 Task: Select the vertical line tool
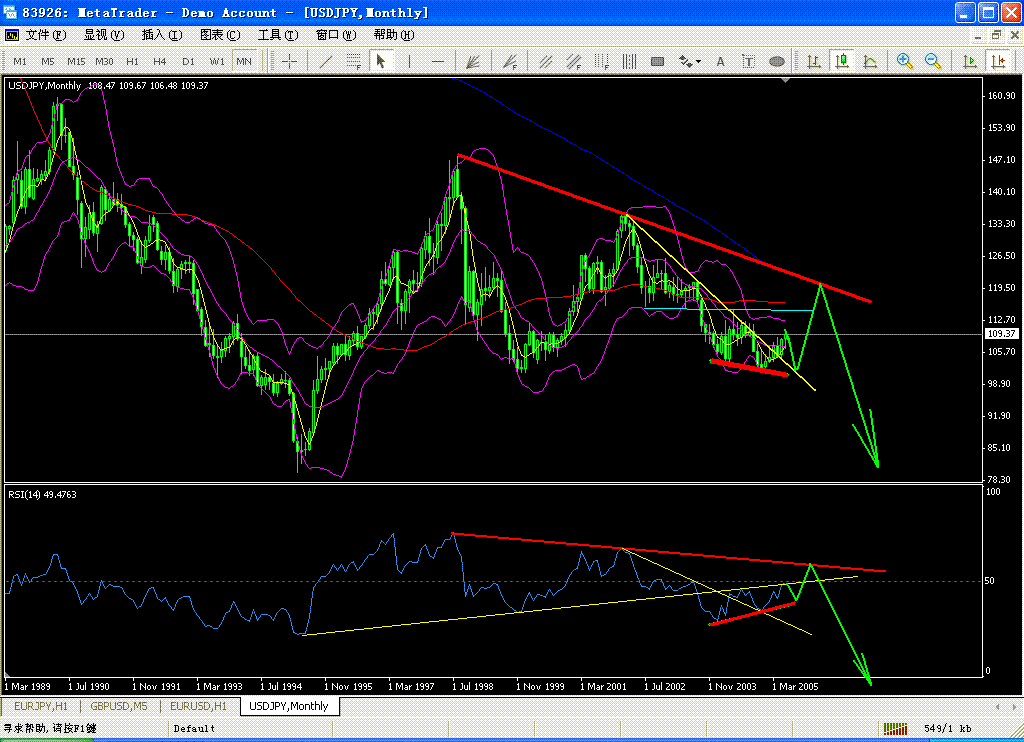(x=409, y=61)
